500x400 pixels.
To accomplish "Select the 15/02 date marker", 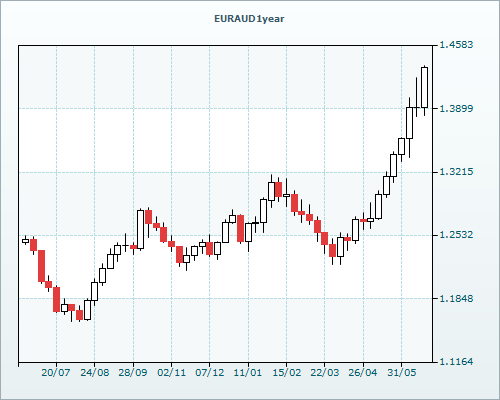I will (287, 372).
